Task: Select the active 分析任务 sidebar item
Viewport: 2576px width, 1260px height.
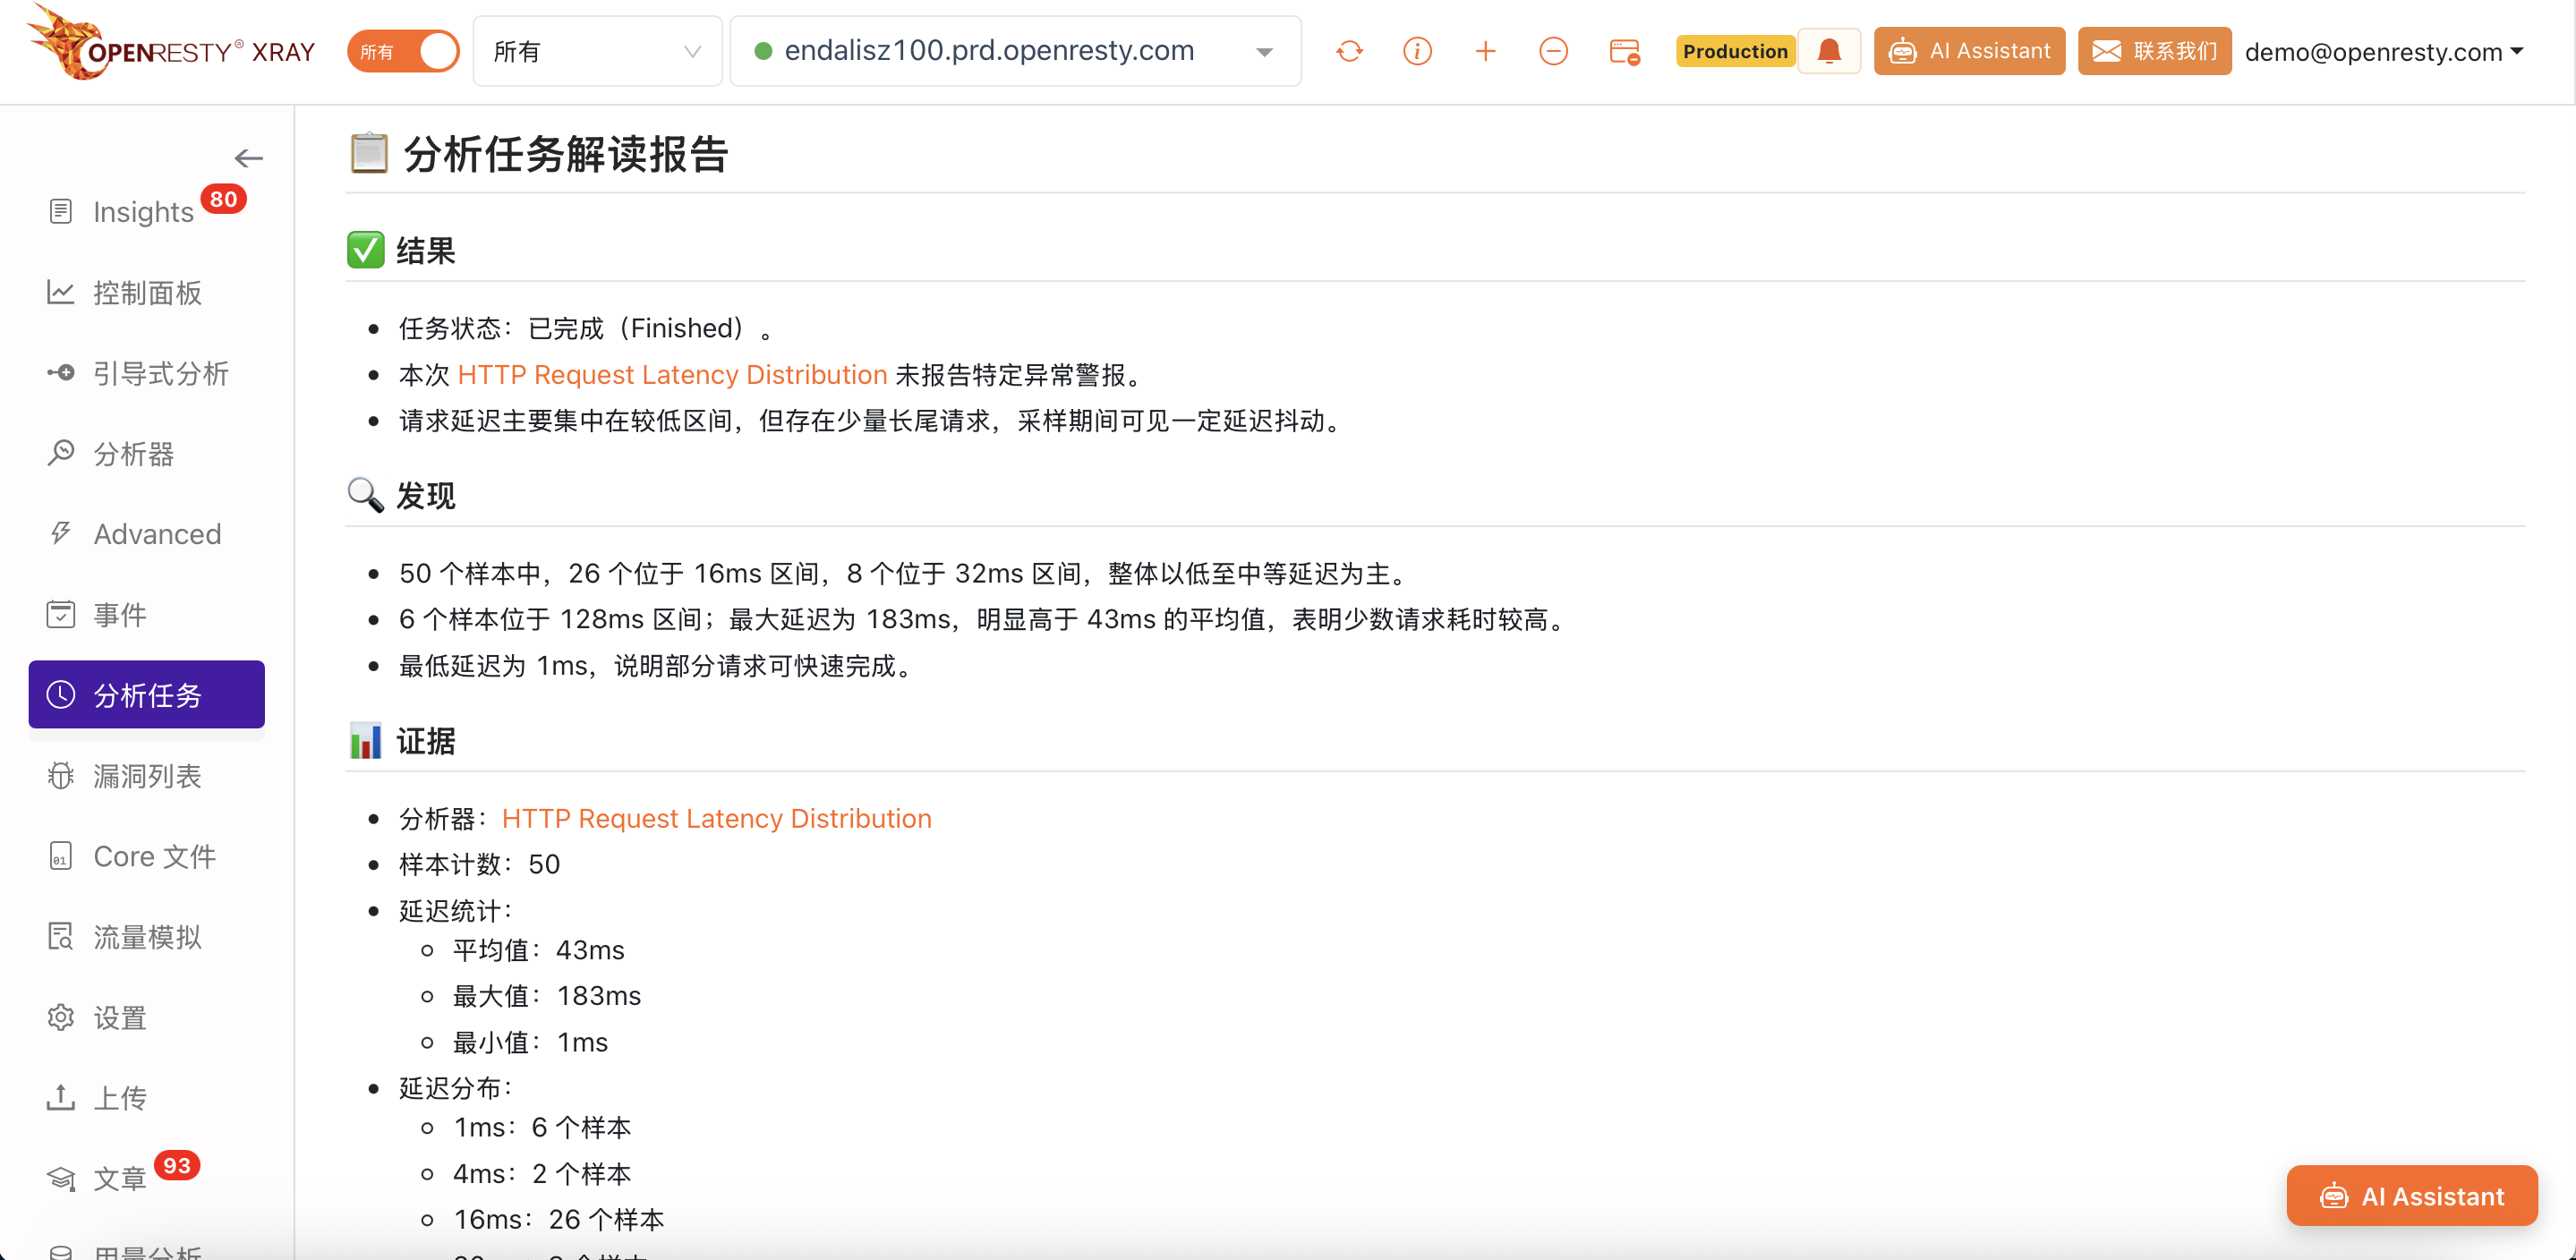Action: (x=147, y=695)
